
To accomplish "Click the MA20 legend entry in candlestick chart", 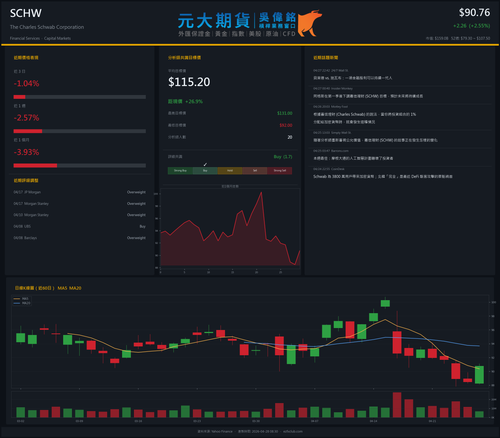I will [22, 303].
